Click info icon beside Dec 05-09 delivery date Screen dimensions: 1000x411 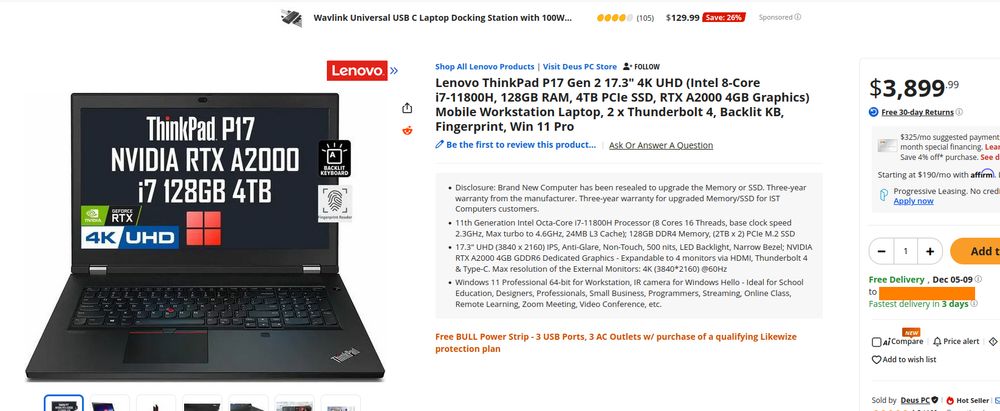coord(978,280)
